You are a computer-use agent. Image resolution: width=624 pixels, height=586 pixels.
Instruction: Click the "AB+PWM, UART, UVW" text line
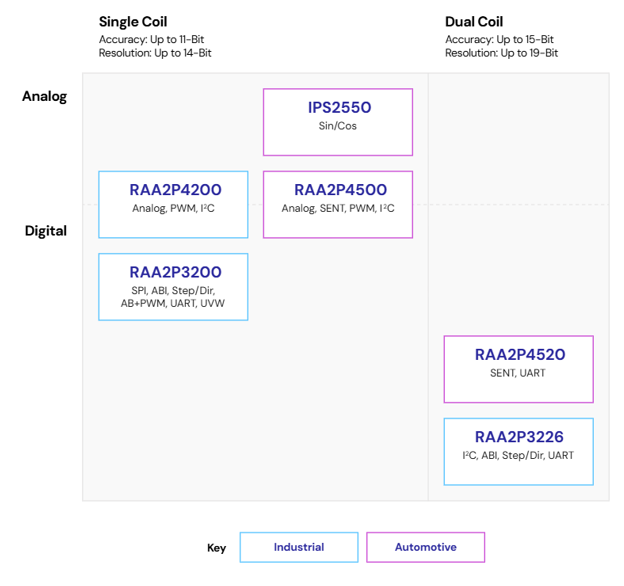pyautogui.click(x=173, y=303)
